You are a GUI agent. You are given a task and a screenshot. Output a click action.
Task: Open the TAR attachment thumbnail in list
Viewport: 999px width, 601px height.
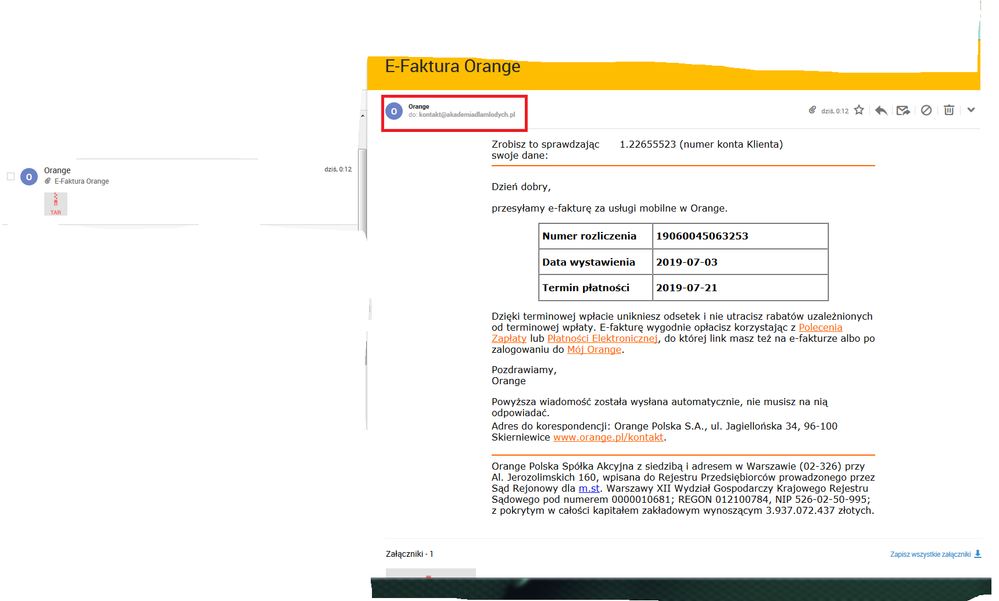tap(57, 203)
